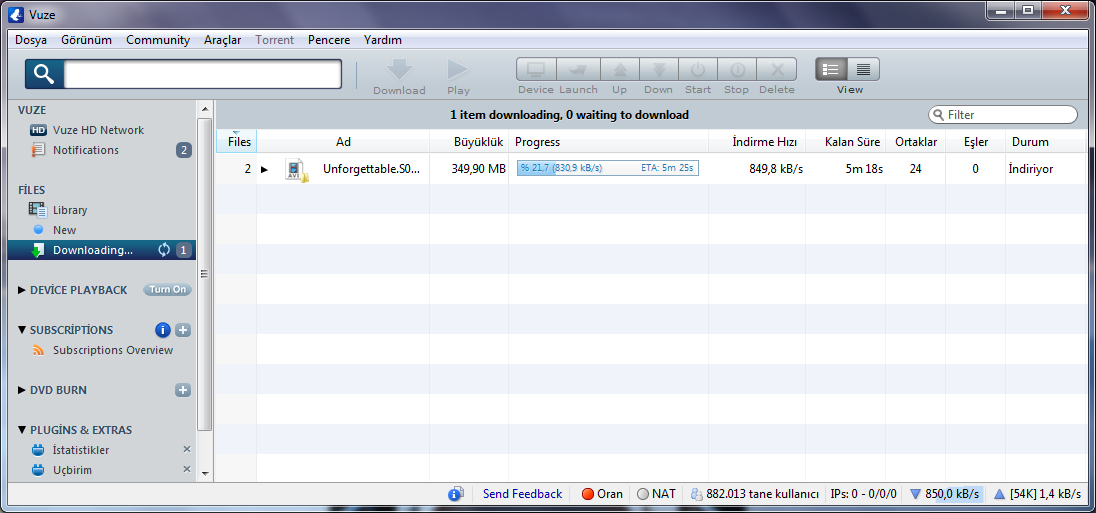The width and height of the screenshot is (1096, 513).
Task: Open the Library sidebar item
Action: coord(69,210)
